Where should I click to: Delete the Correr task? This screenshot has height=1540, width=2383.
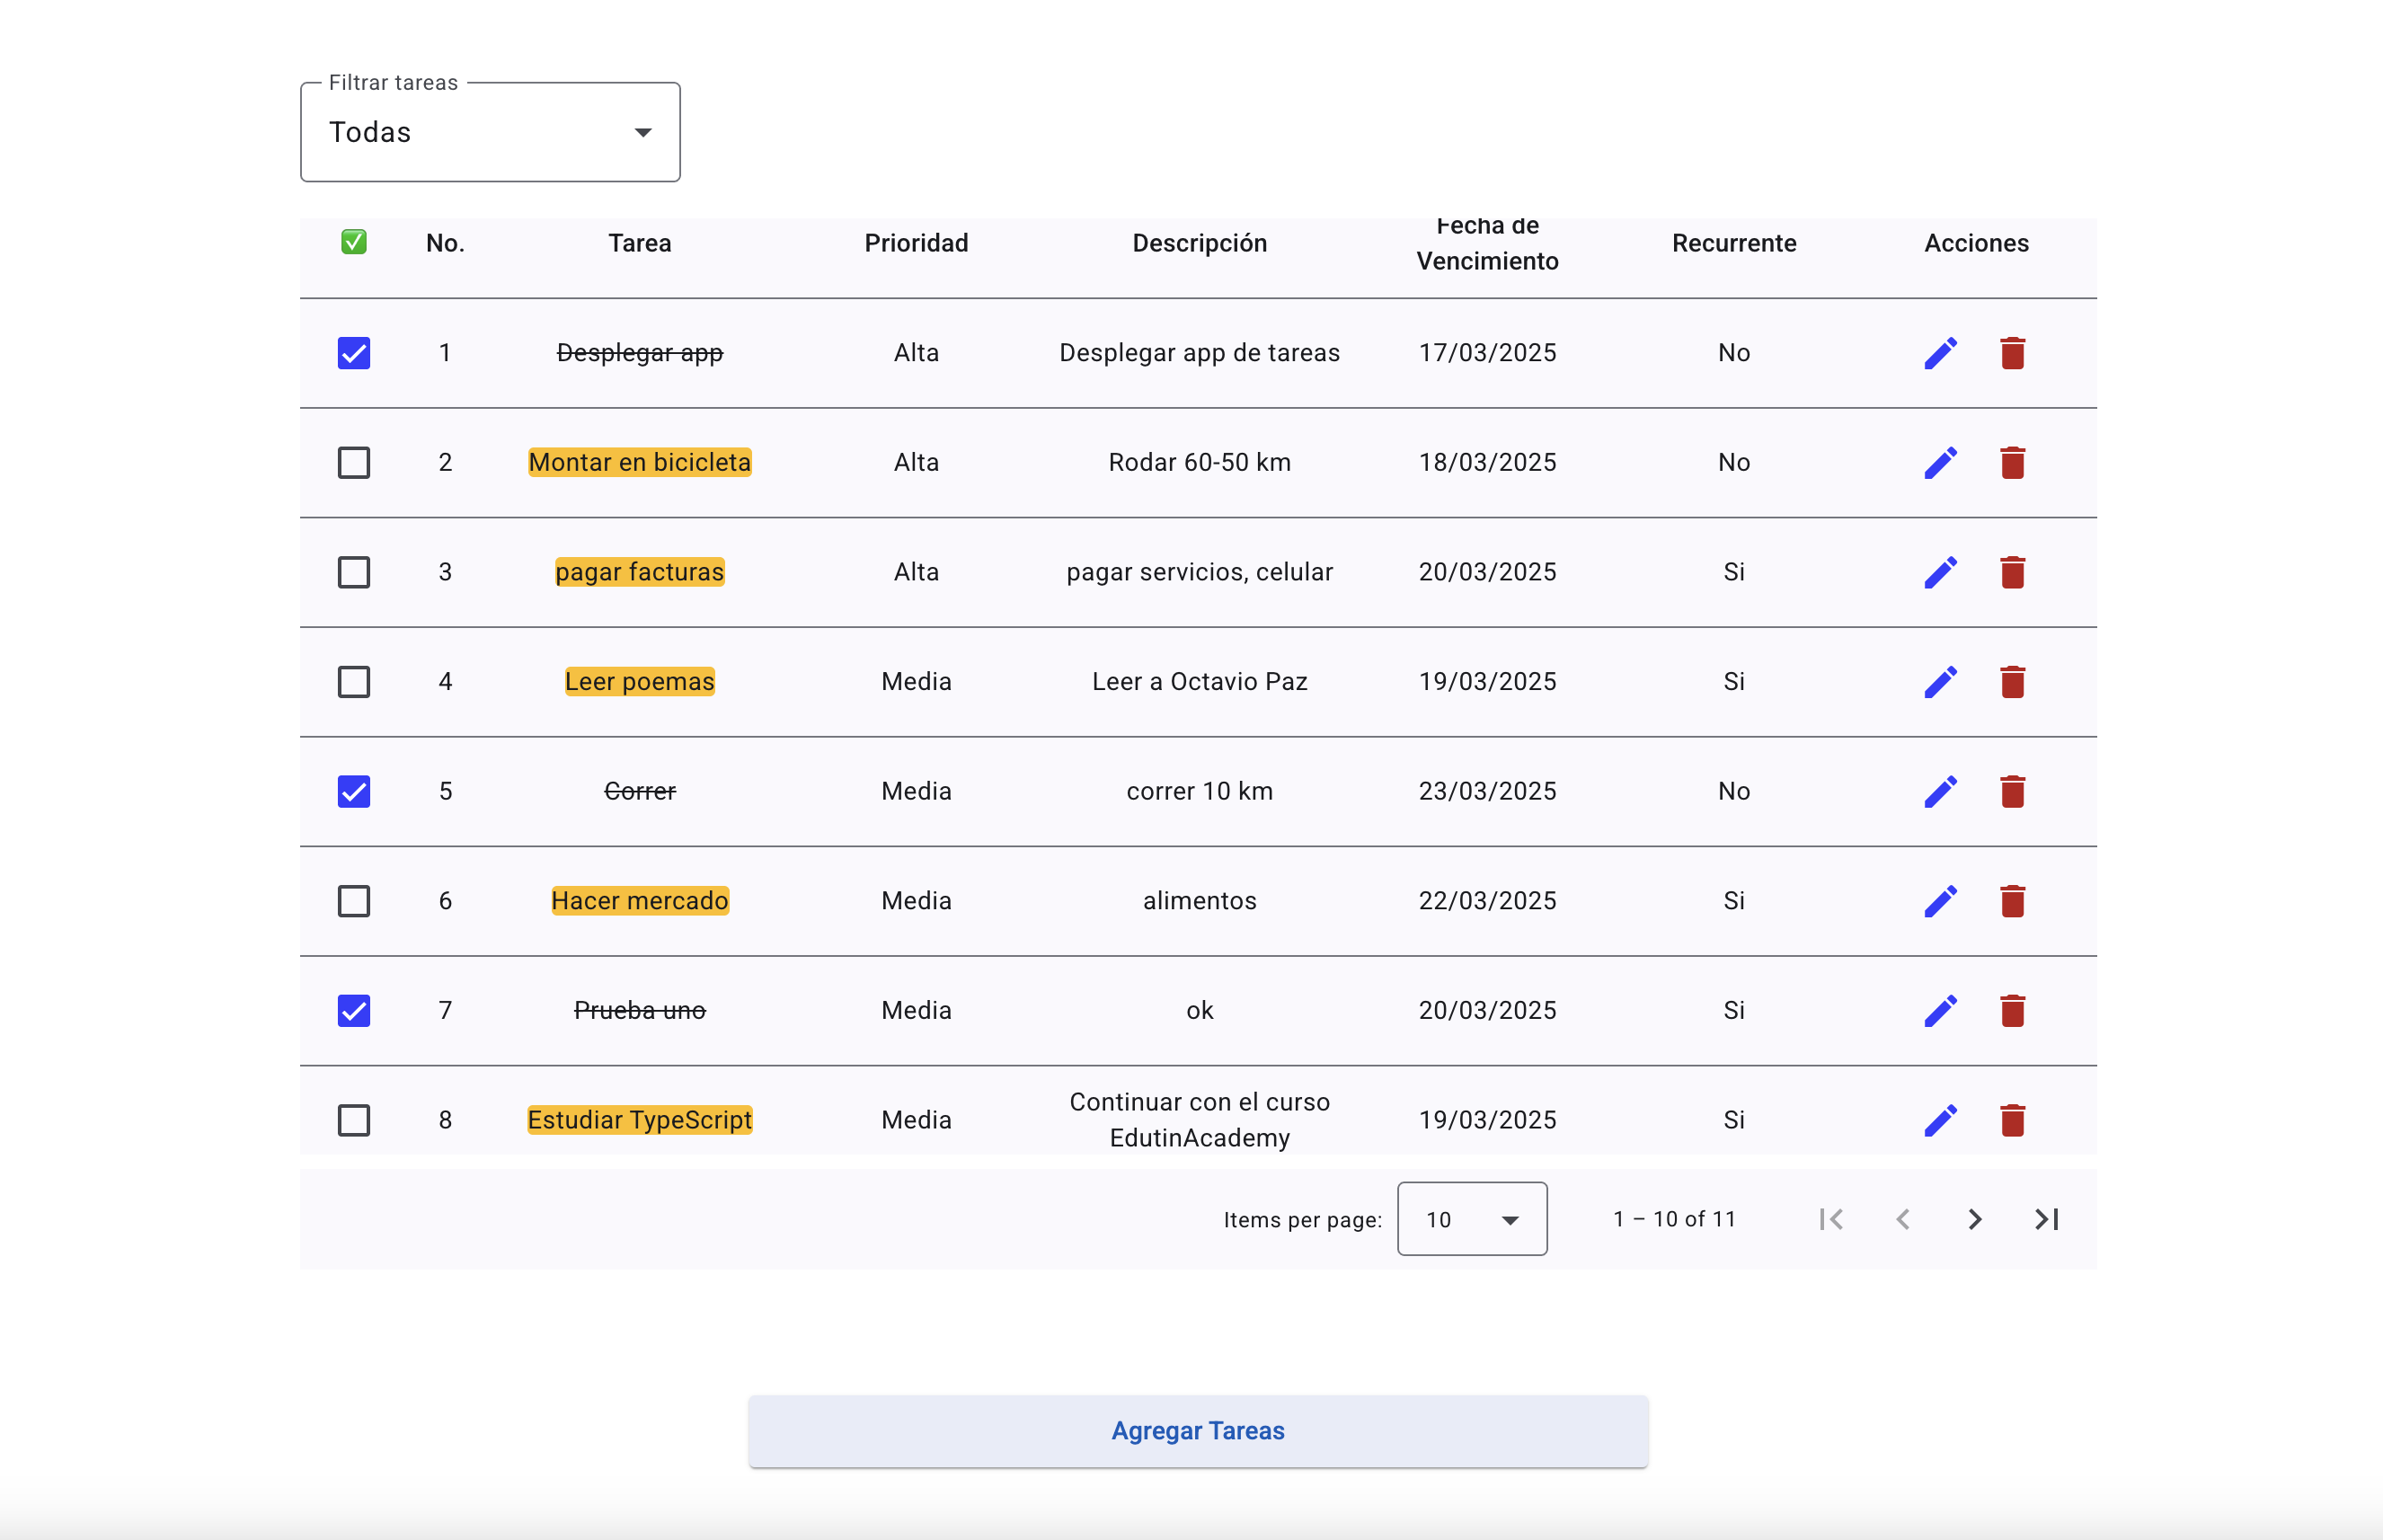tap(2012, 791)
